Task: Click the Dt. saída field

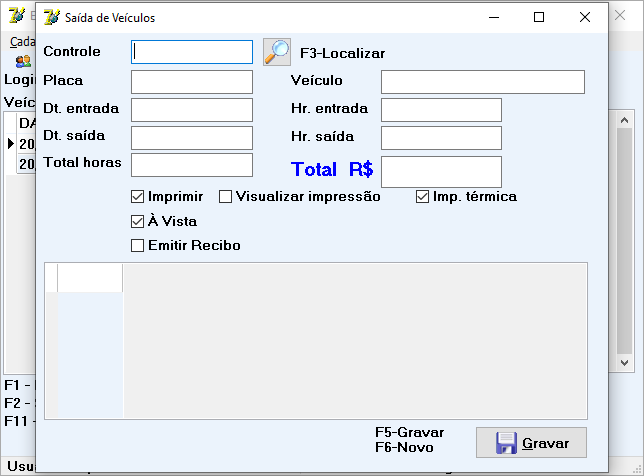Action: click(192, 138)
